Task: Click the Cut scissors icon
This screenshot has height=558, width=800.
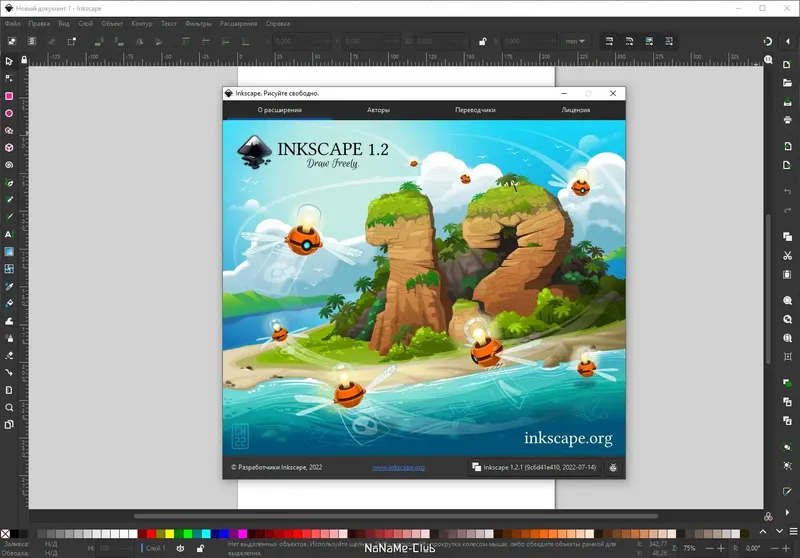Action: point(787,256)
